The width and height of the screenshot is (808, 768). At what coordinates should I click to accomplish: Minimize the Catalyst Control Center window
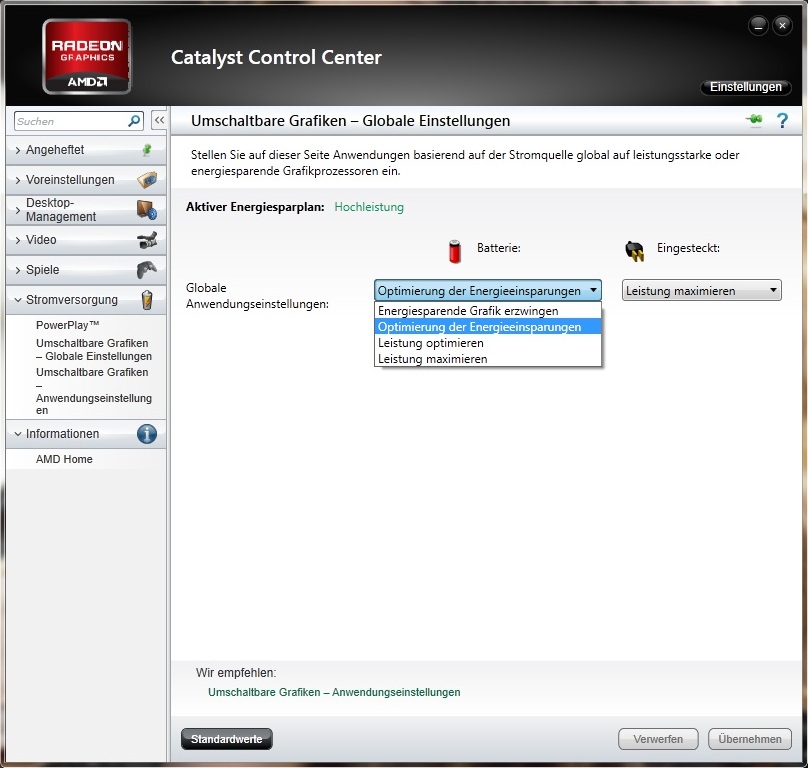pos(758,26)
